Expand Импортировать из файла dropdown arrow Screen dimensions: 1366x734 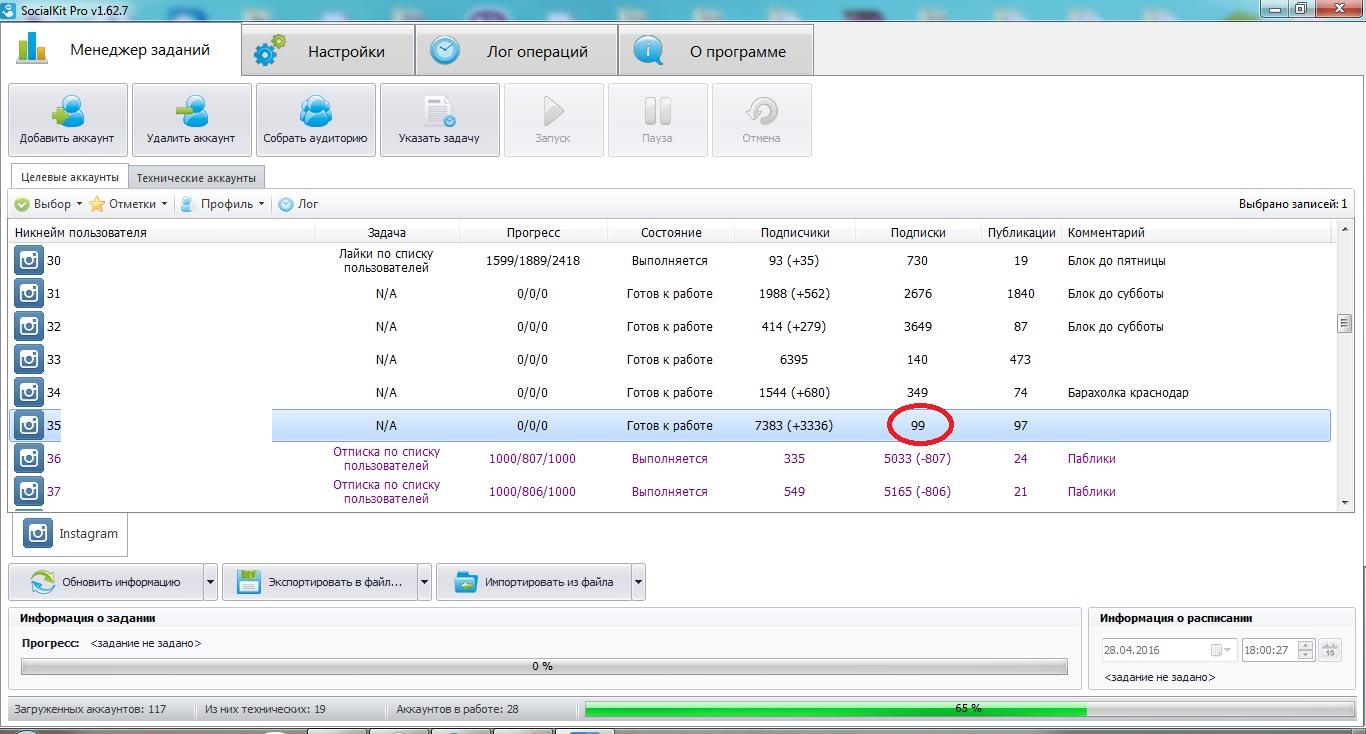point(638,581)
